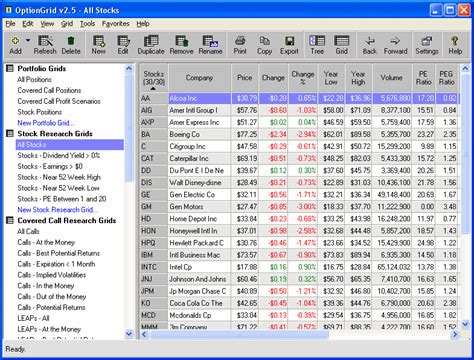
Task: Click Coca Cola Co The cell
Action: click(x=199, y=303)
